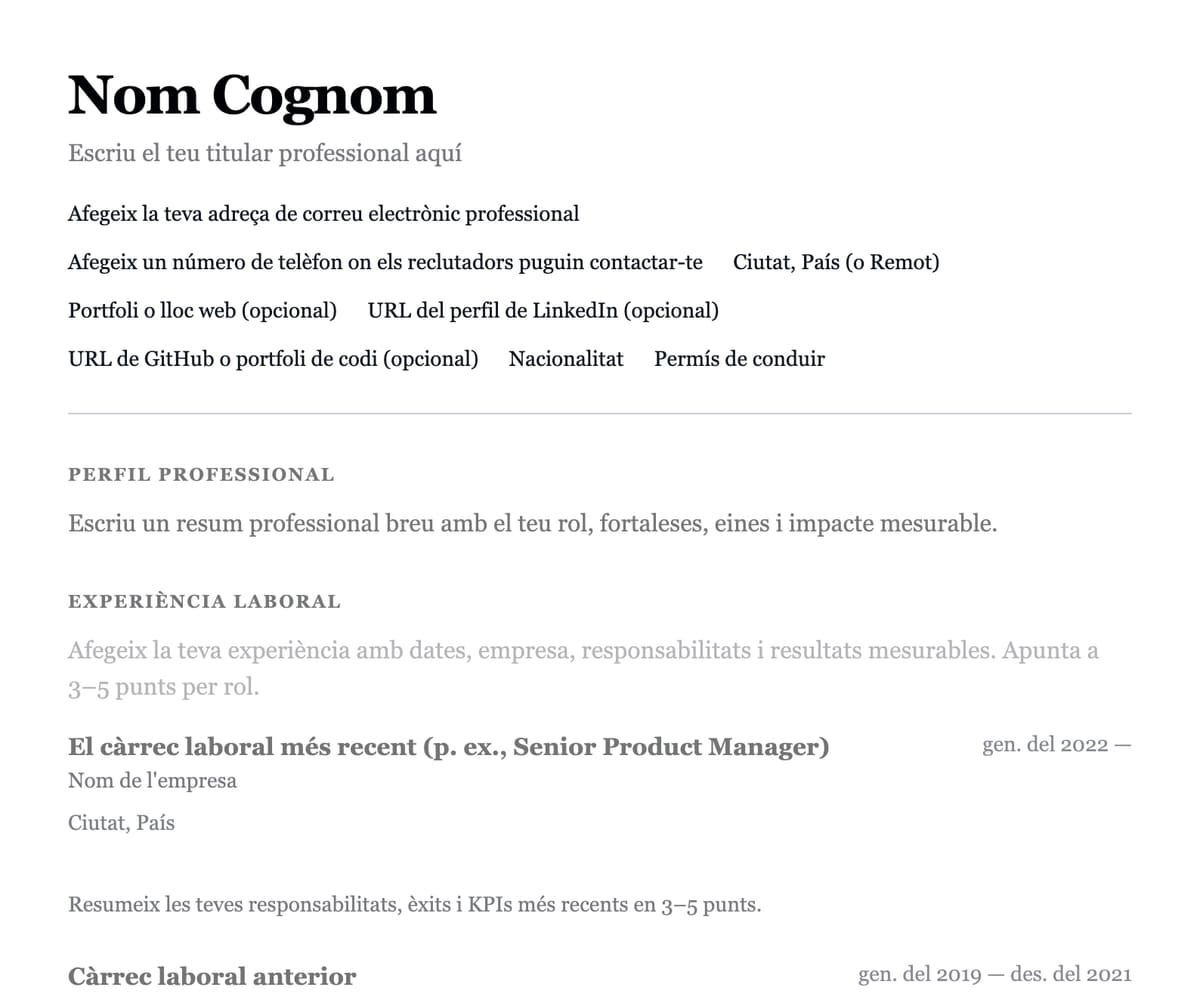Click the GitHub URL or code portfolio field
This screenshot has width=1200, height=1000.
(x=273, y=359)
